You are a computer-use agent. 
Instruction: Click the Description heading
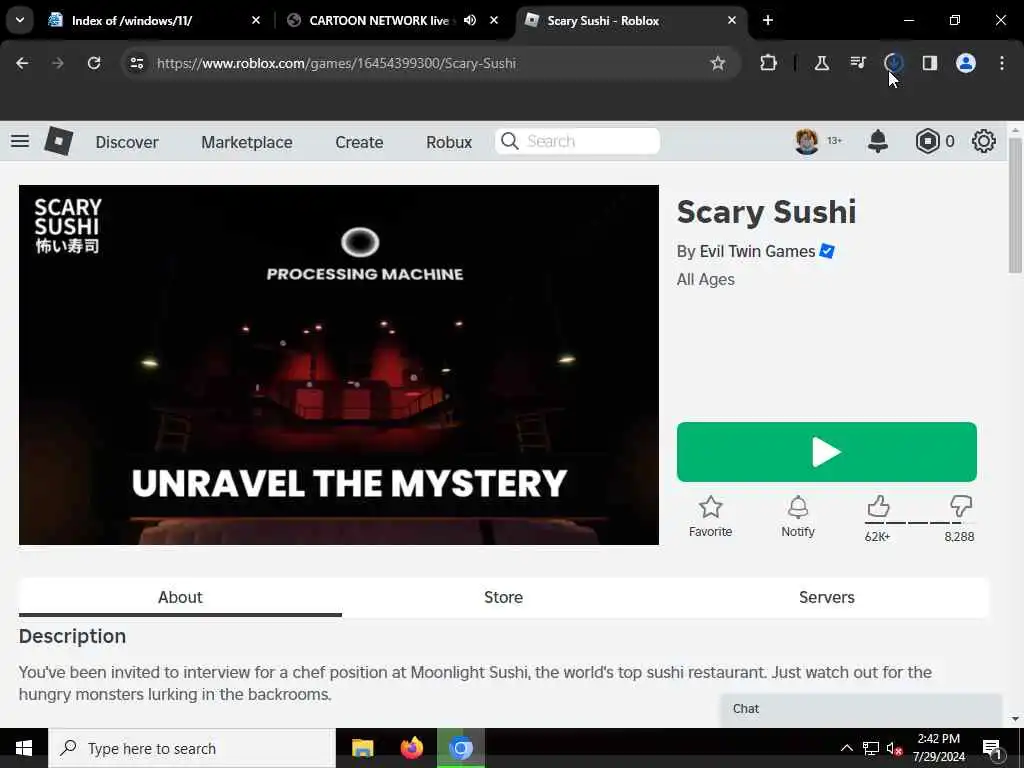(72, 636)
